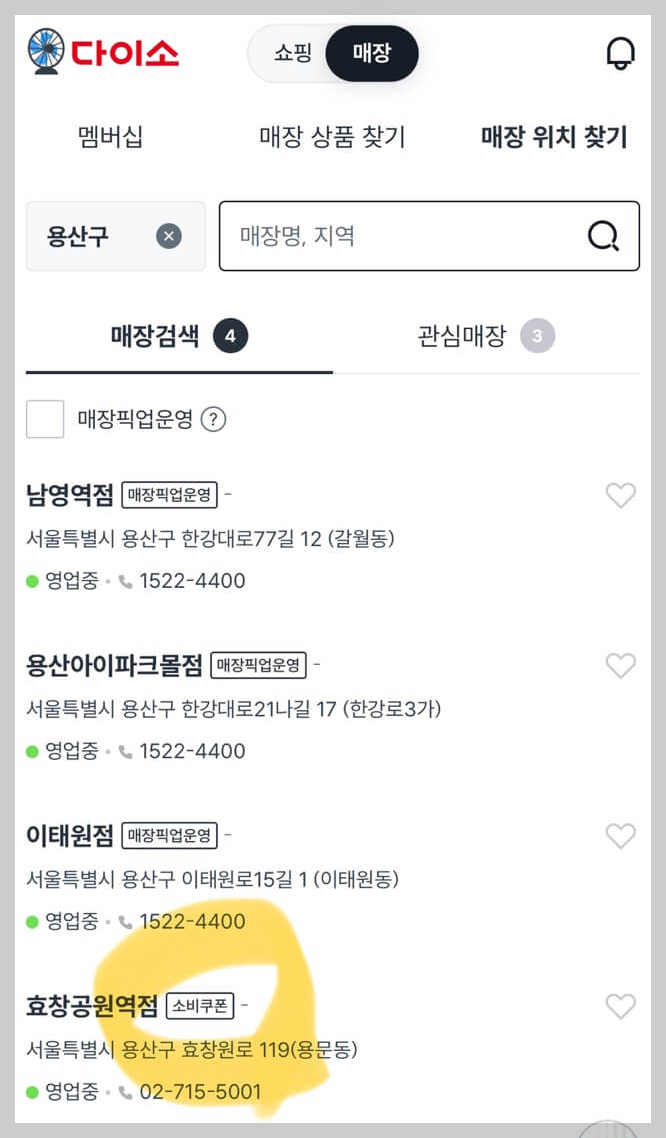Tap the magnifier search icon

pos(603,236)
